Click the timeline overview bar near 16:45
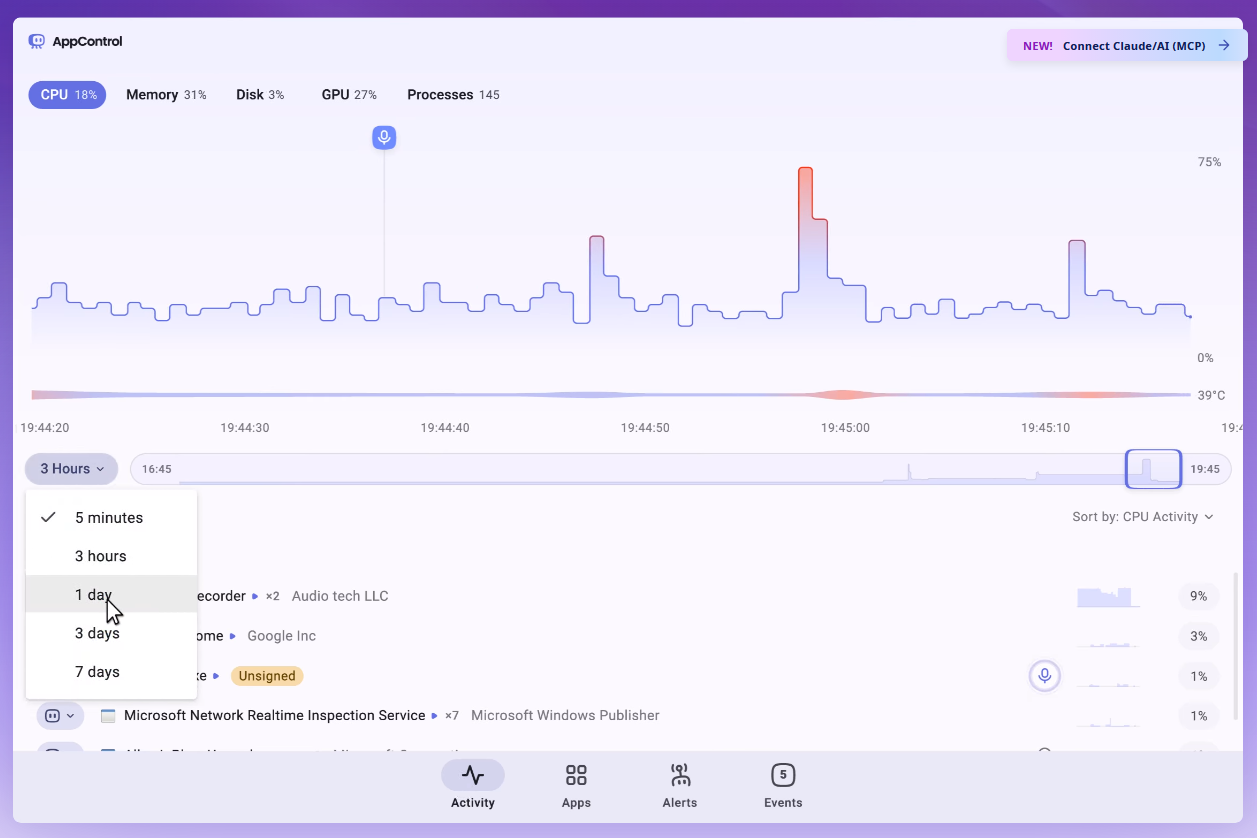The height and width of the screenshot is (838, 1257). [x=157, y=469]
